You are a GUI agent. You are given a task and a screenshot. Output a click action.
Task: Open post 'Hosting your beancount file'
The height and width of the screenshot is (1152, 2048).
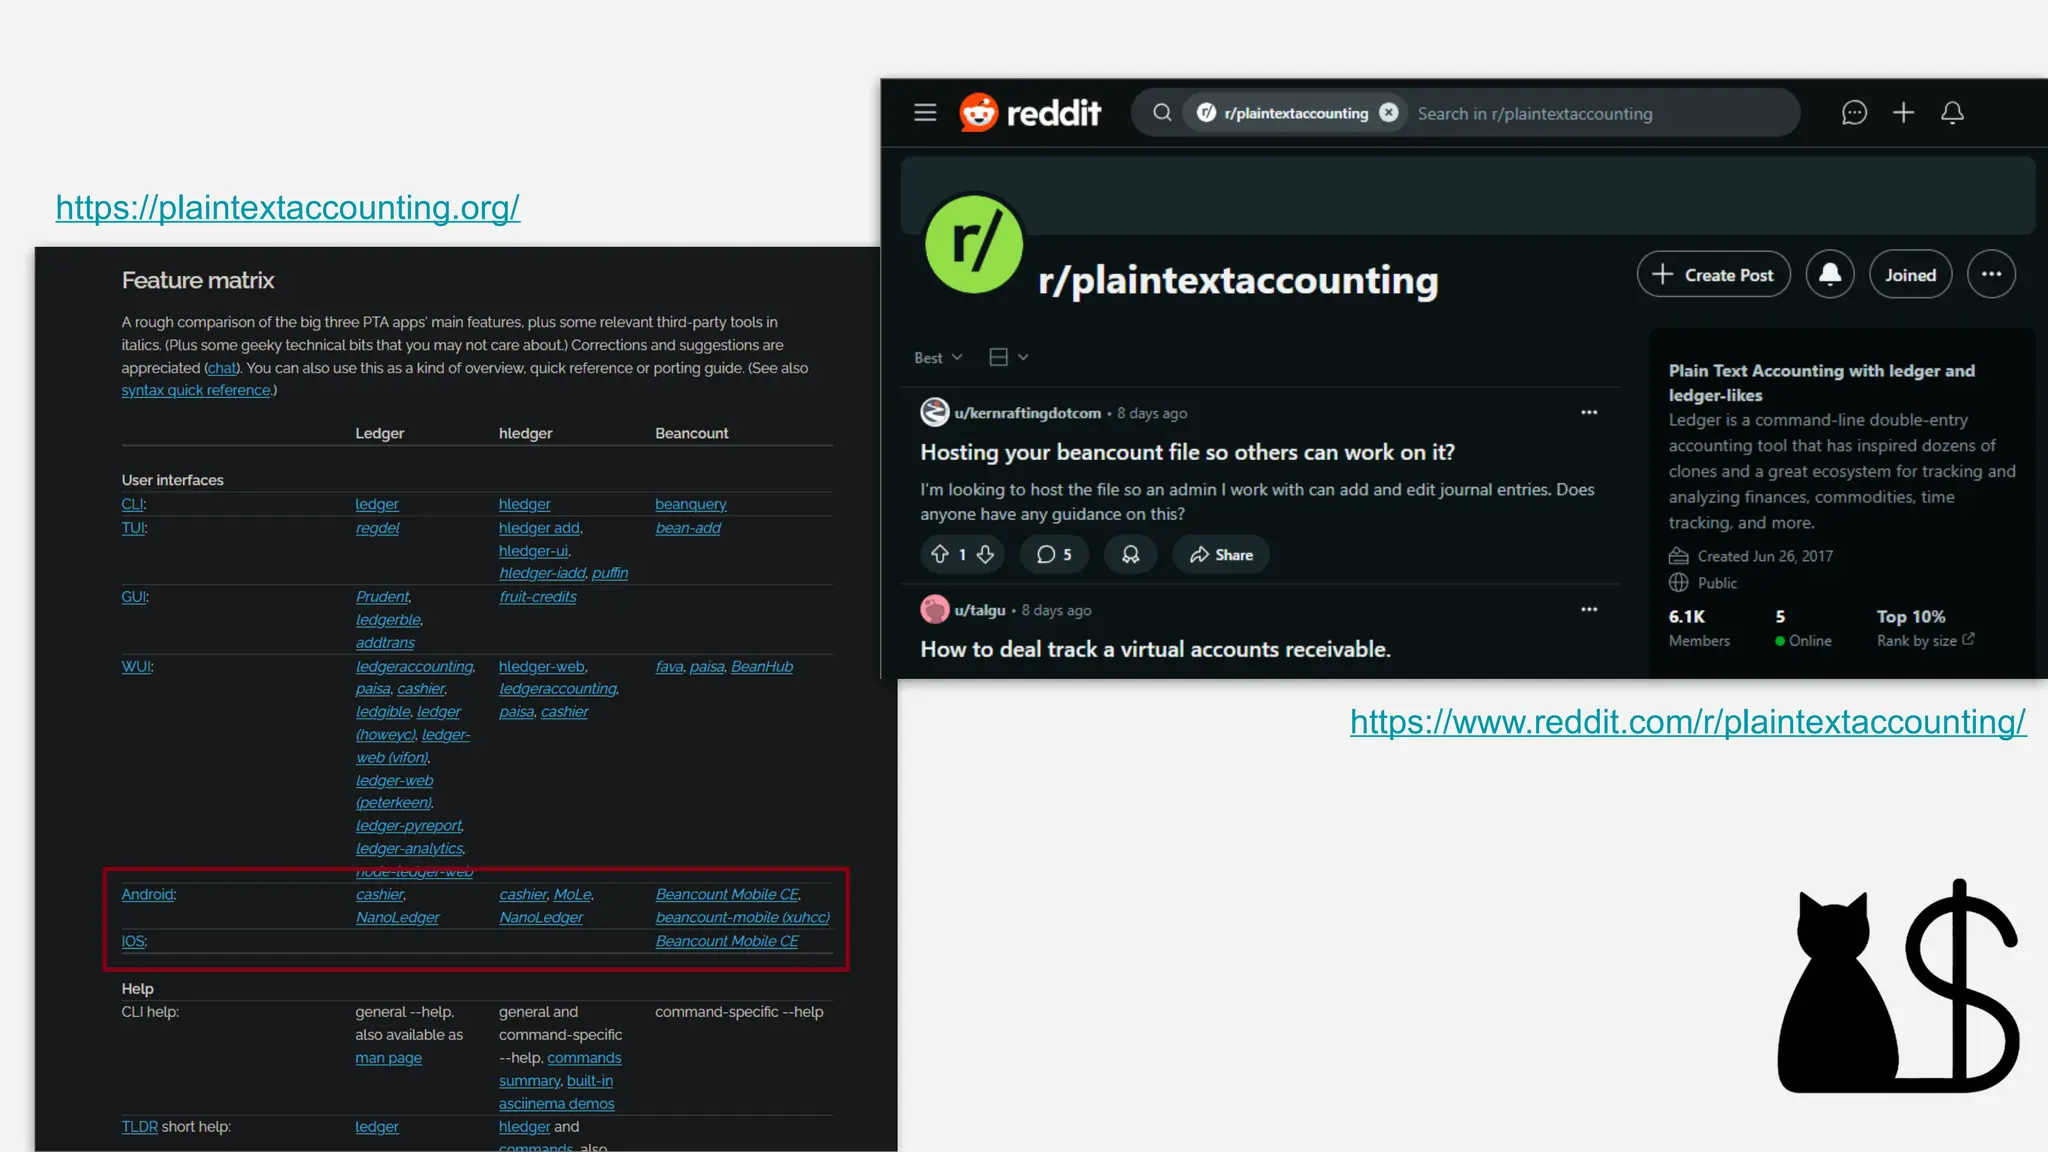point(1187,452)
